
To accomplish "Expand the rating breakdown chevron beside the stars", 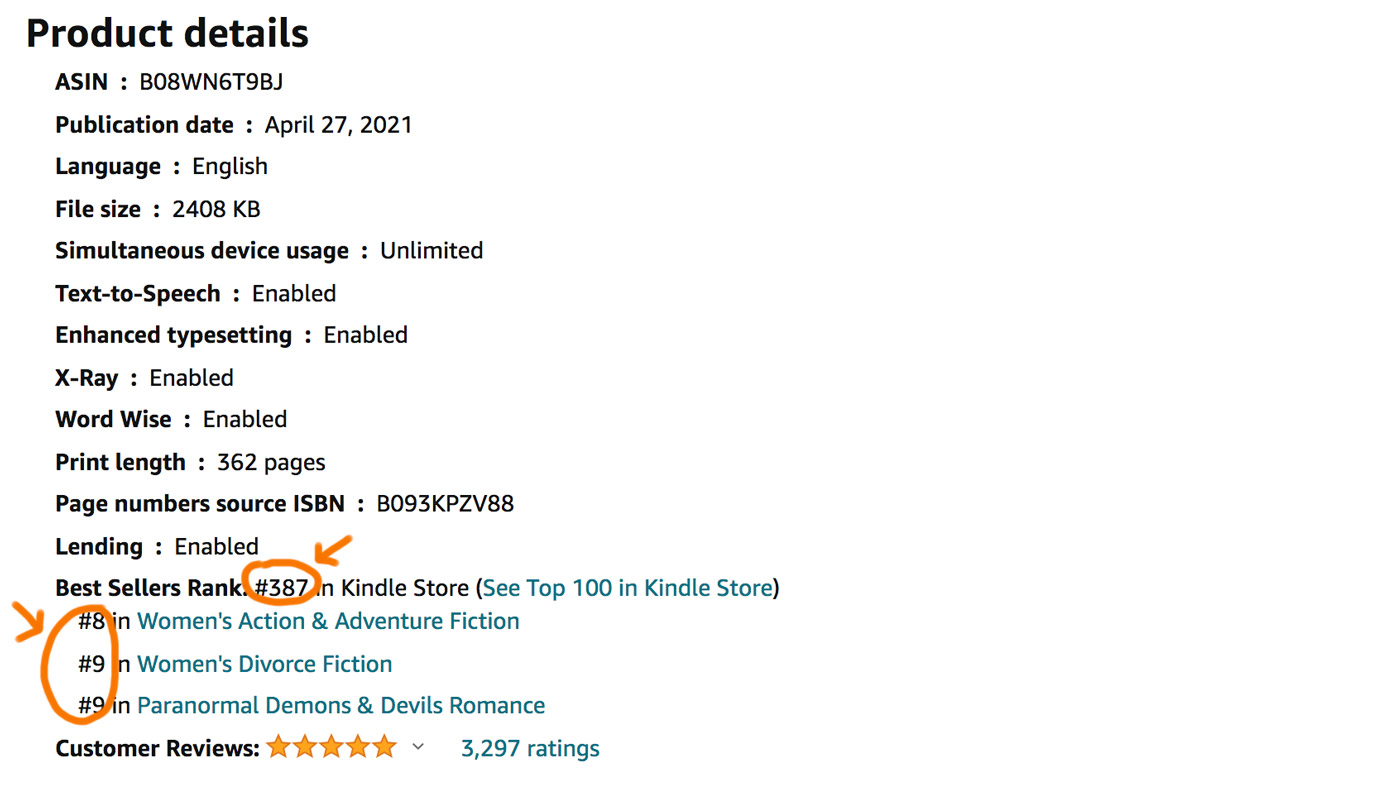I will point(418,747).
